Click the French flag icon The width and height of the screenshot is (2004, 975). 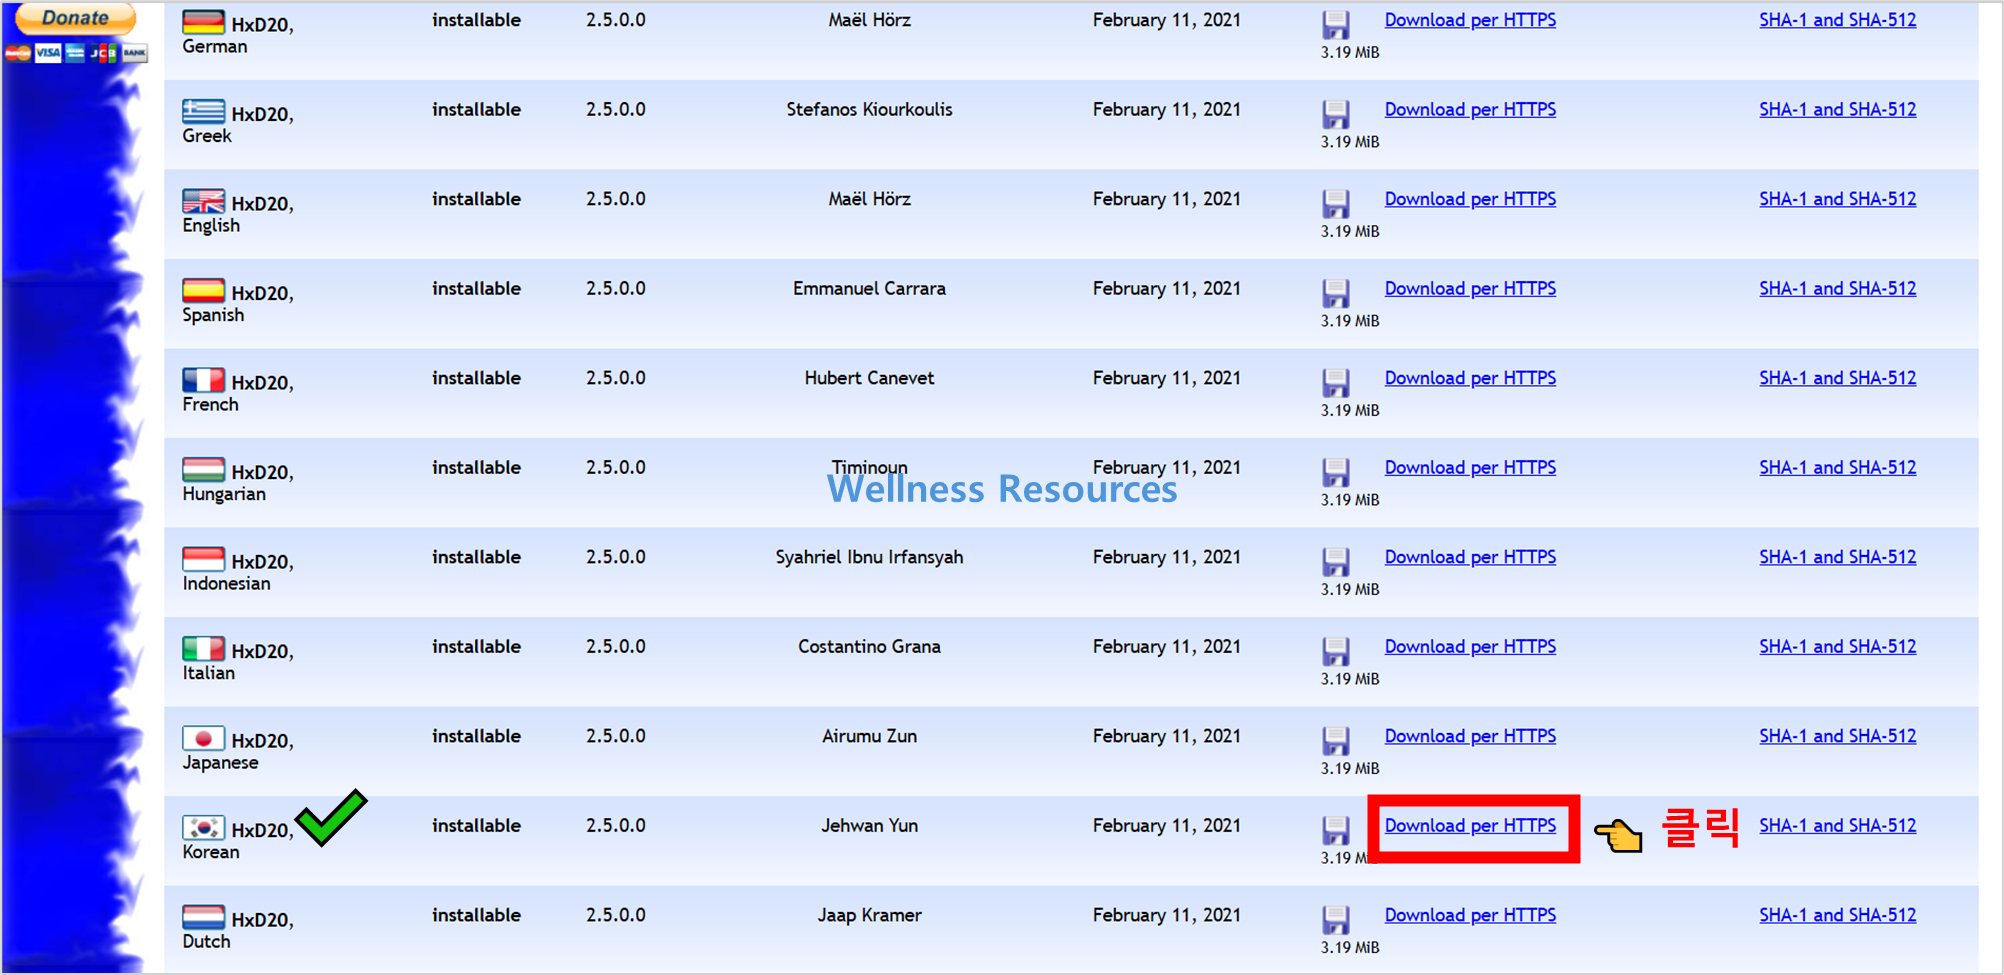(203, 379)
